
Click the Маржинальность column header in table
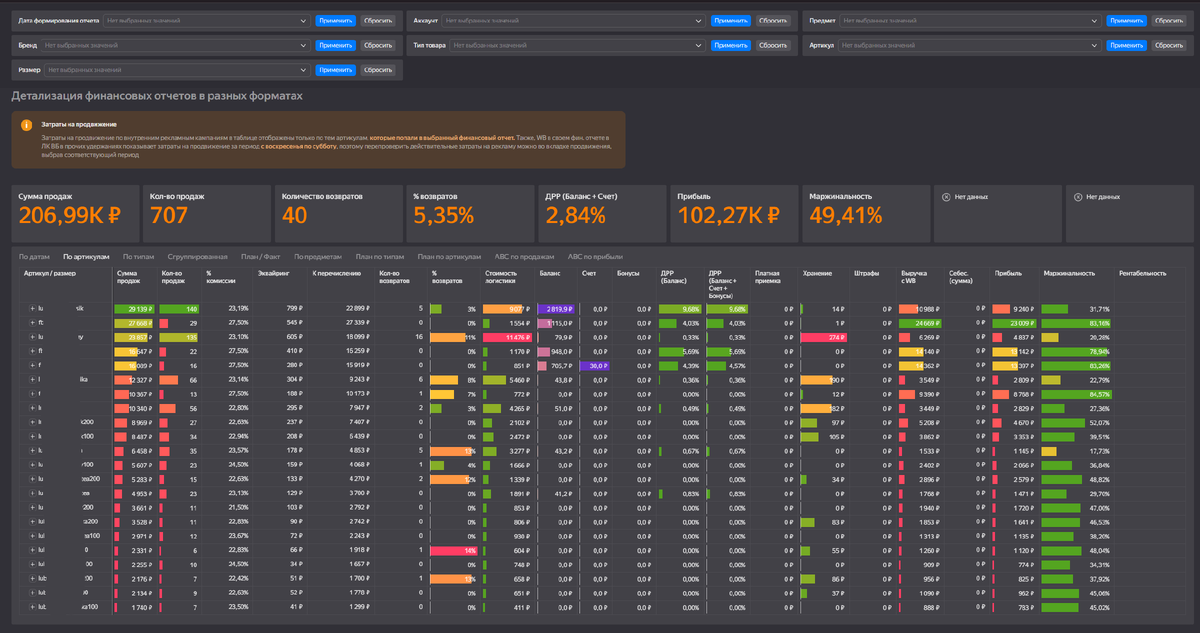(1069, 273)
